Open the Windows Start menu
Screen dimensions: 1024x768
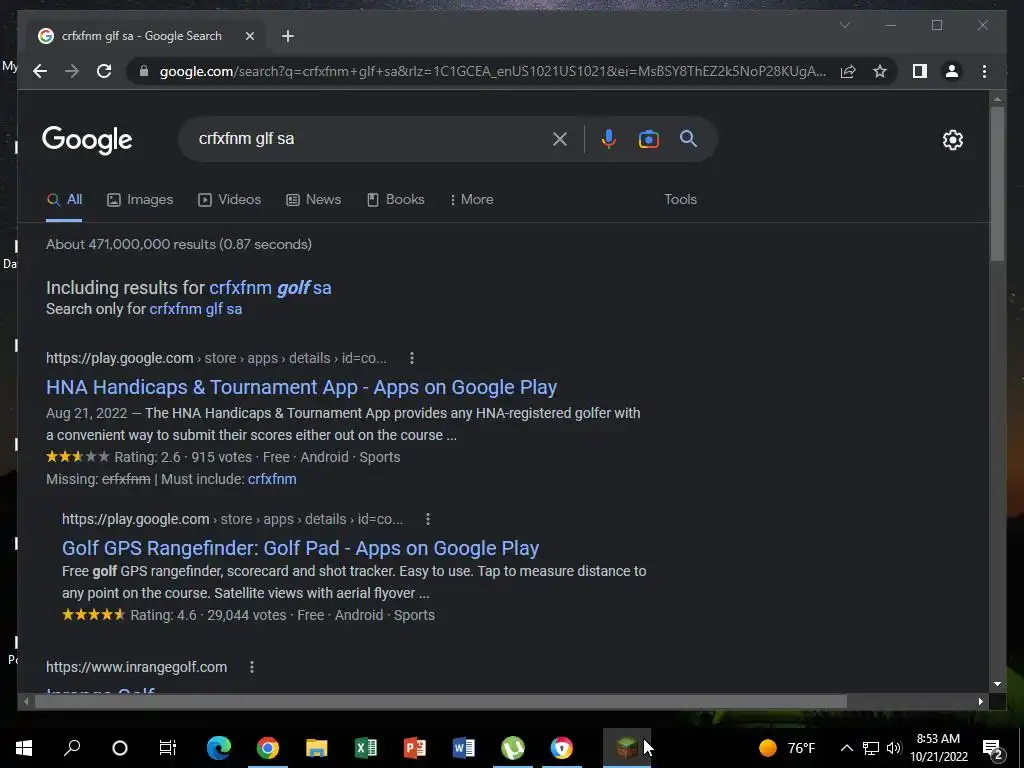pos(24,748)
